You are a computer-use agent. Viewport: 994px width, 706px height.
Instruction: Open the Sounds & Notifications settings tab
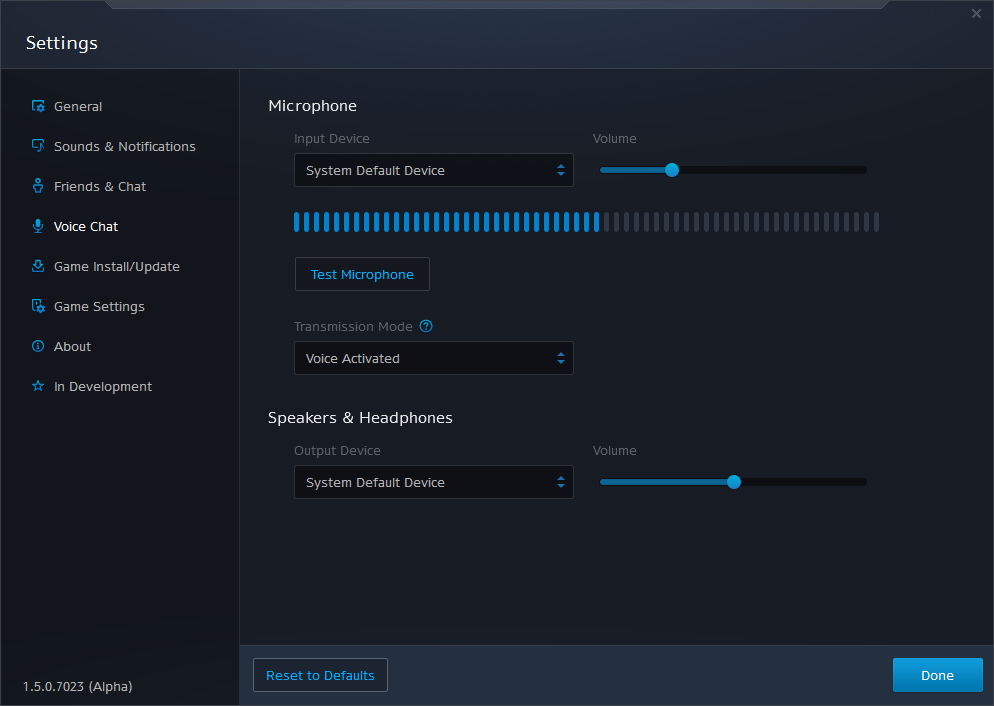tap(124, 146)
